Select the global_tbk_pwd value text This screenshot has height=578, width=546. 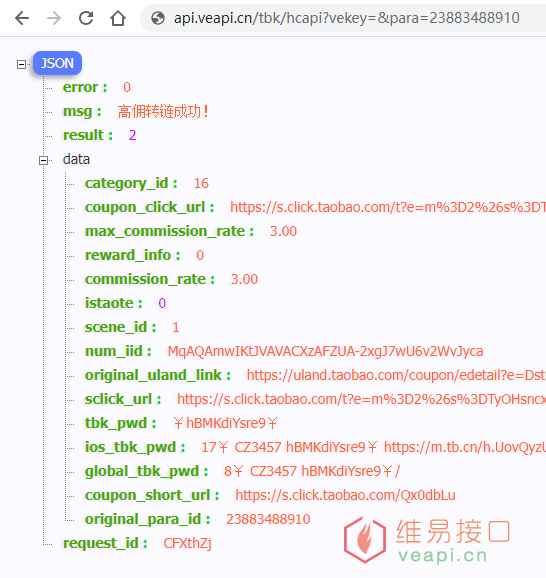coord(312,471)
